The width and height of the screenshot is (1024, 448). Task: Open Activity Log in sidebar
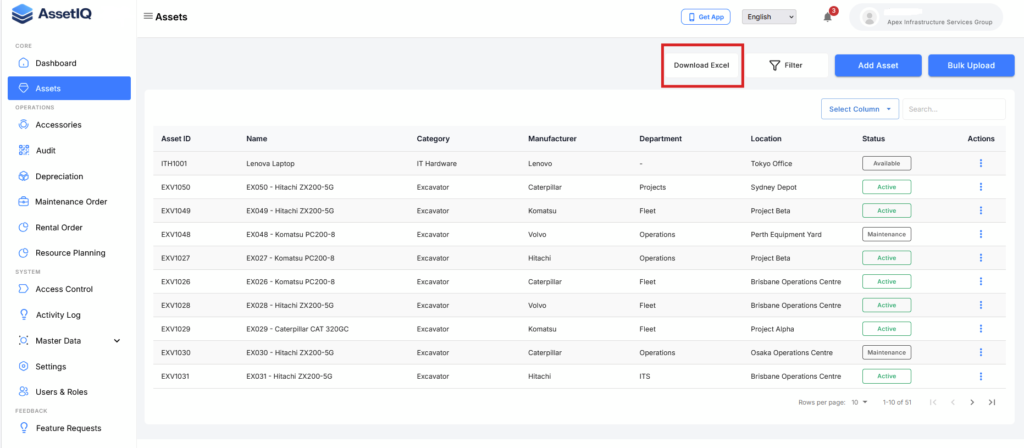[x=69, y=315]
